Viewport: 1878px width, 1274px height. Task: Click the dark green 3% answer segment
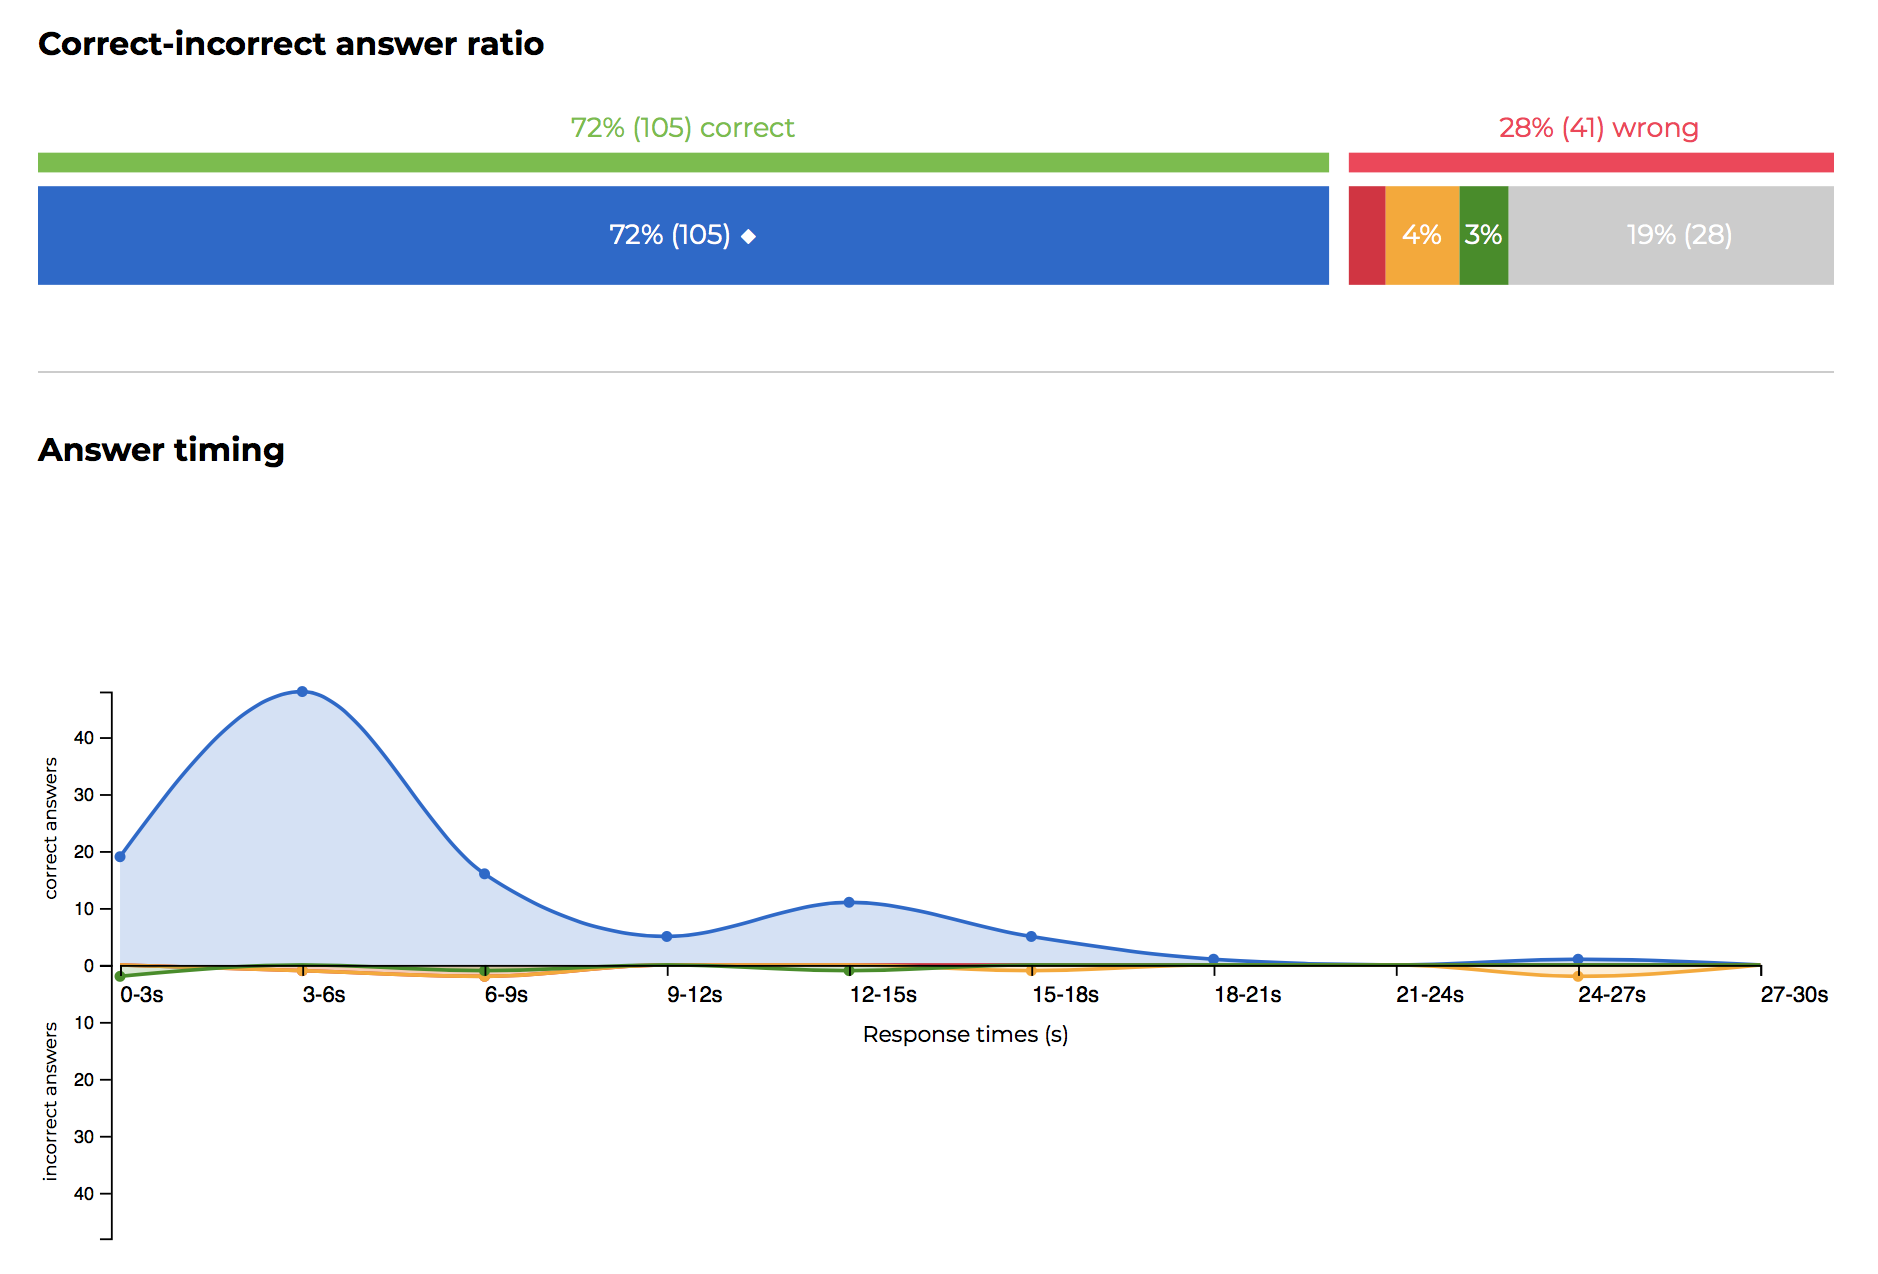1484,235
